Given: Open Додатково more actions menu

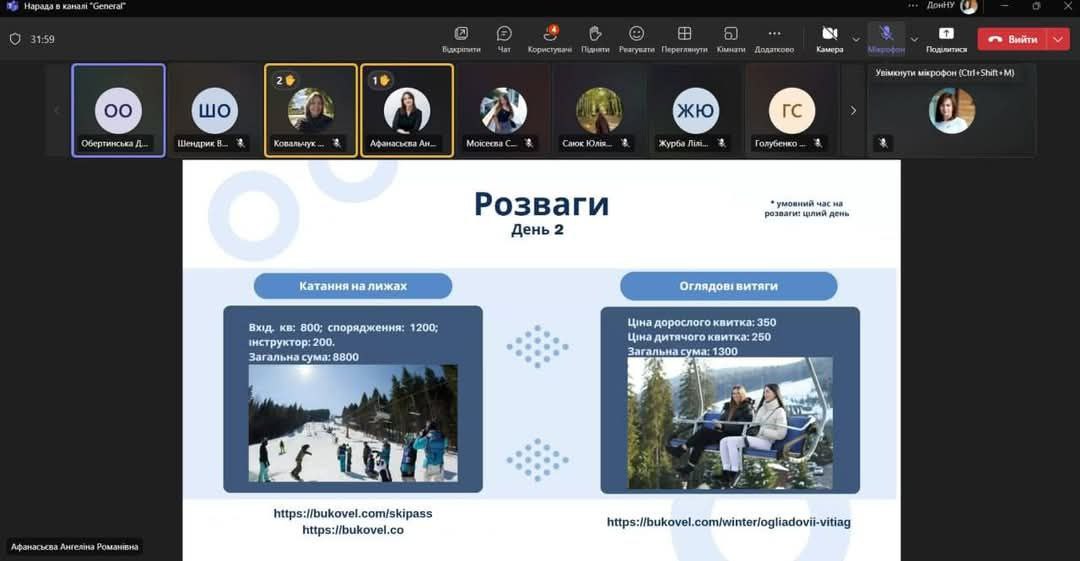Looking at the screenshot, I should (x=774, y=39).
